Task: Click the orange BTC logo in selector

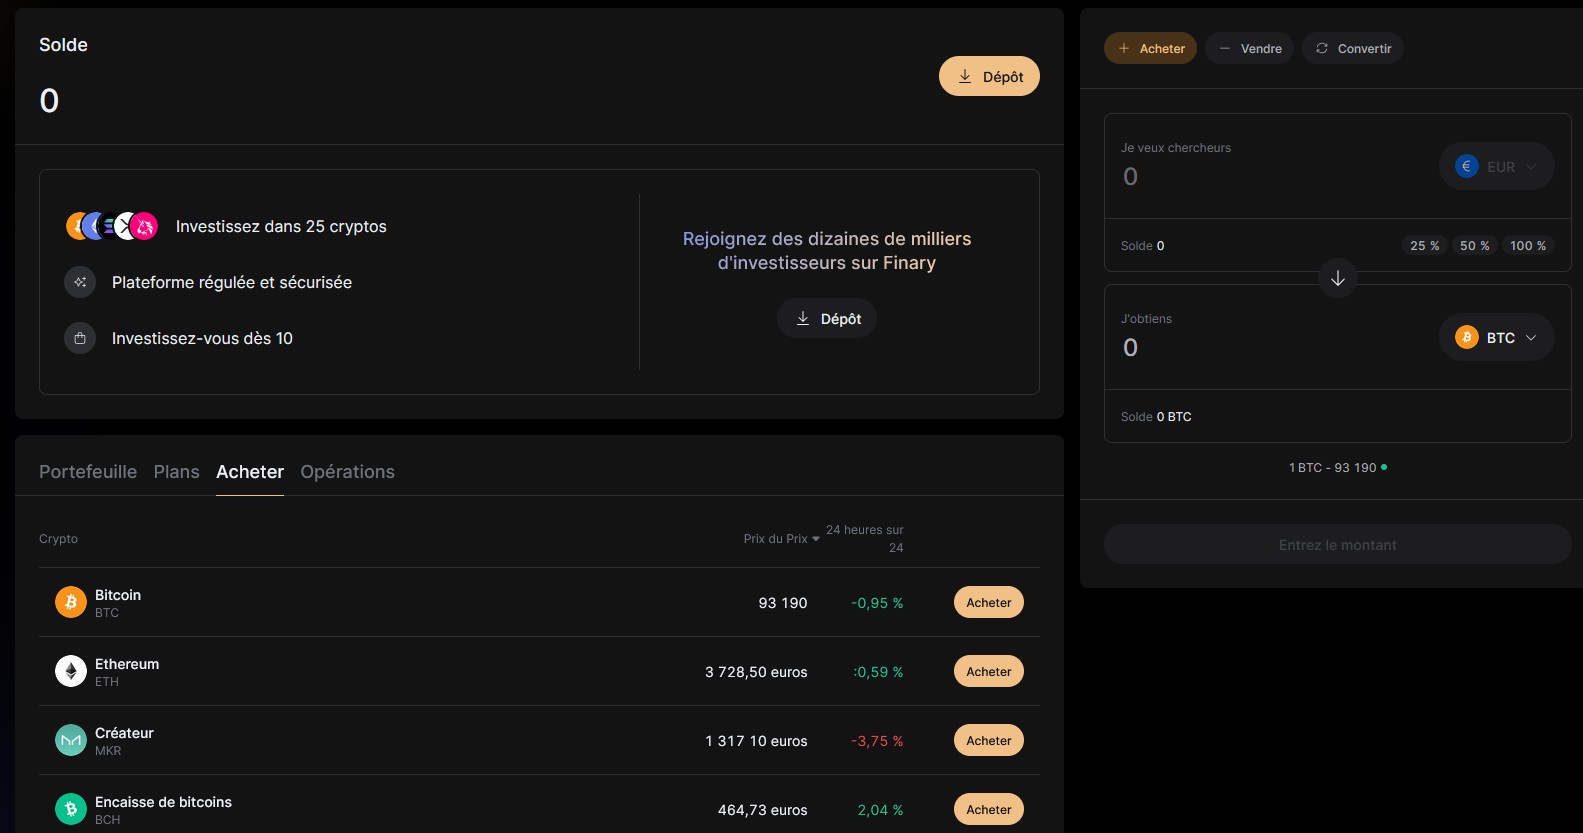Action: click(x=1467, y=338)
